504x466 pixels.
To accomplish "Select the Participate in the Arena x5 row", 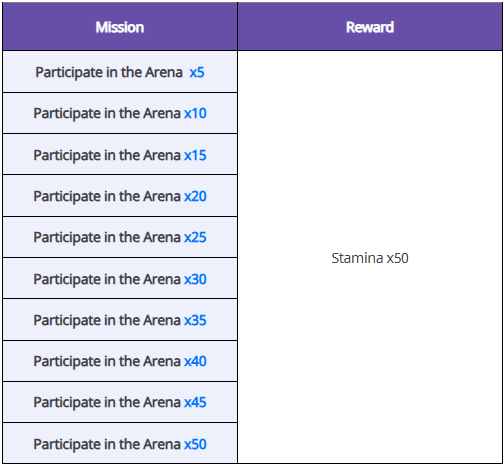I will click(x=120, y=72).
